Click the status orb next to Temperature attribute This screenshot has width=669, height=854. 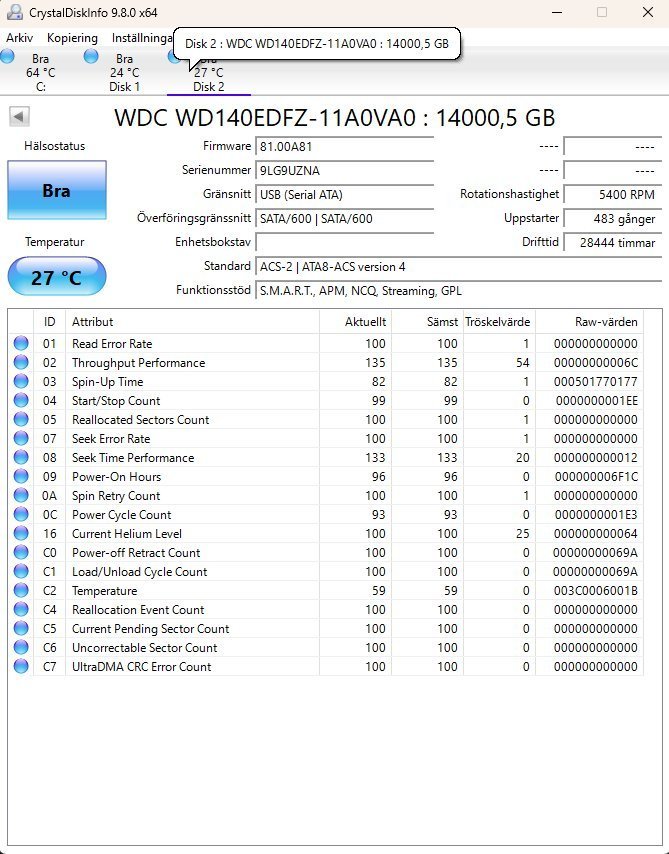coord(21,591)
